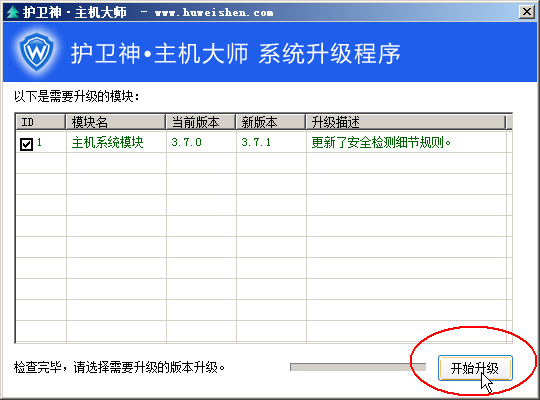Click new version 3.7.1 cell
This screenshot has width=540, height=400.
point(256,142)
